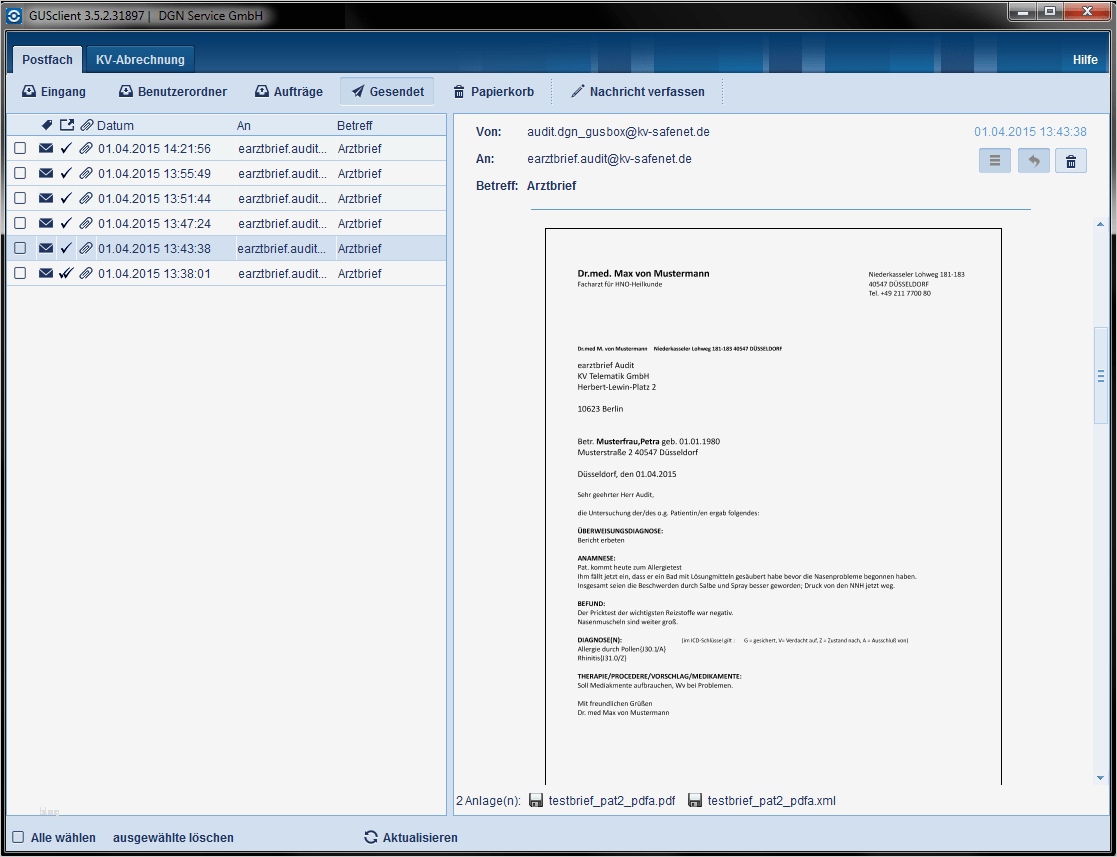The width and height of the screenshot is (1117, 857).
Task: Open the Papierkorb trash folder
Action: point(493,92)
